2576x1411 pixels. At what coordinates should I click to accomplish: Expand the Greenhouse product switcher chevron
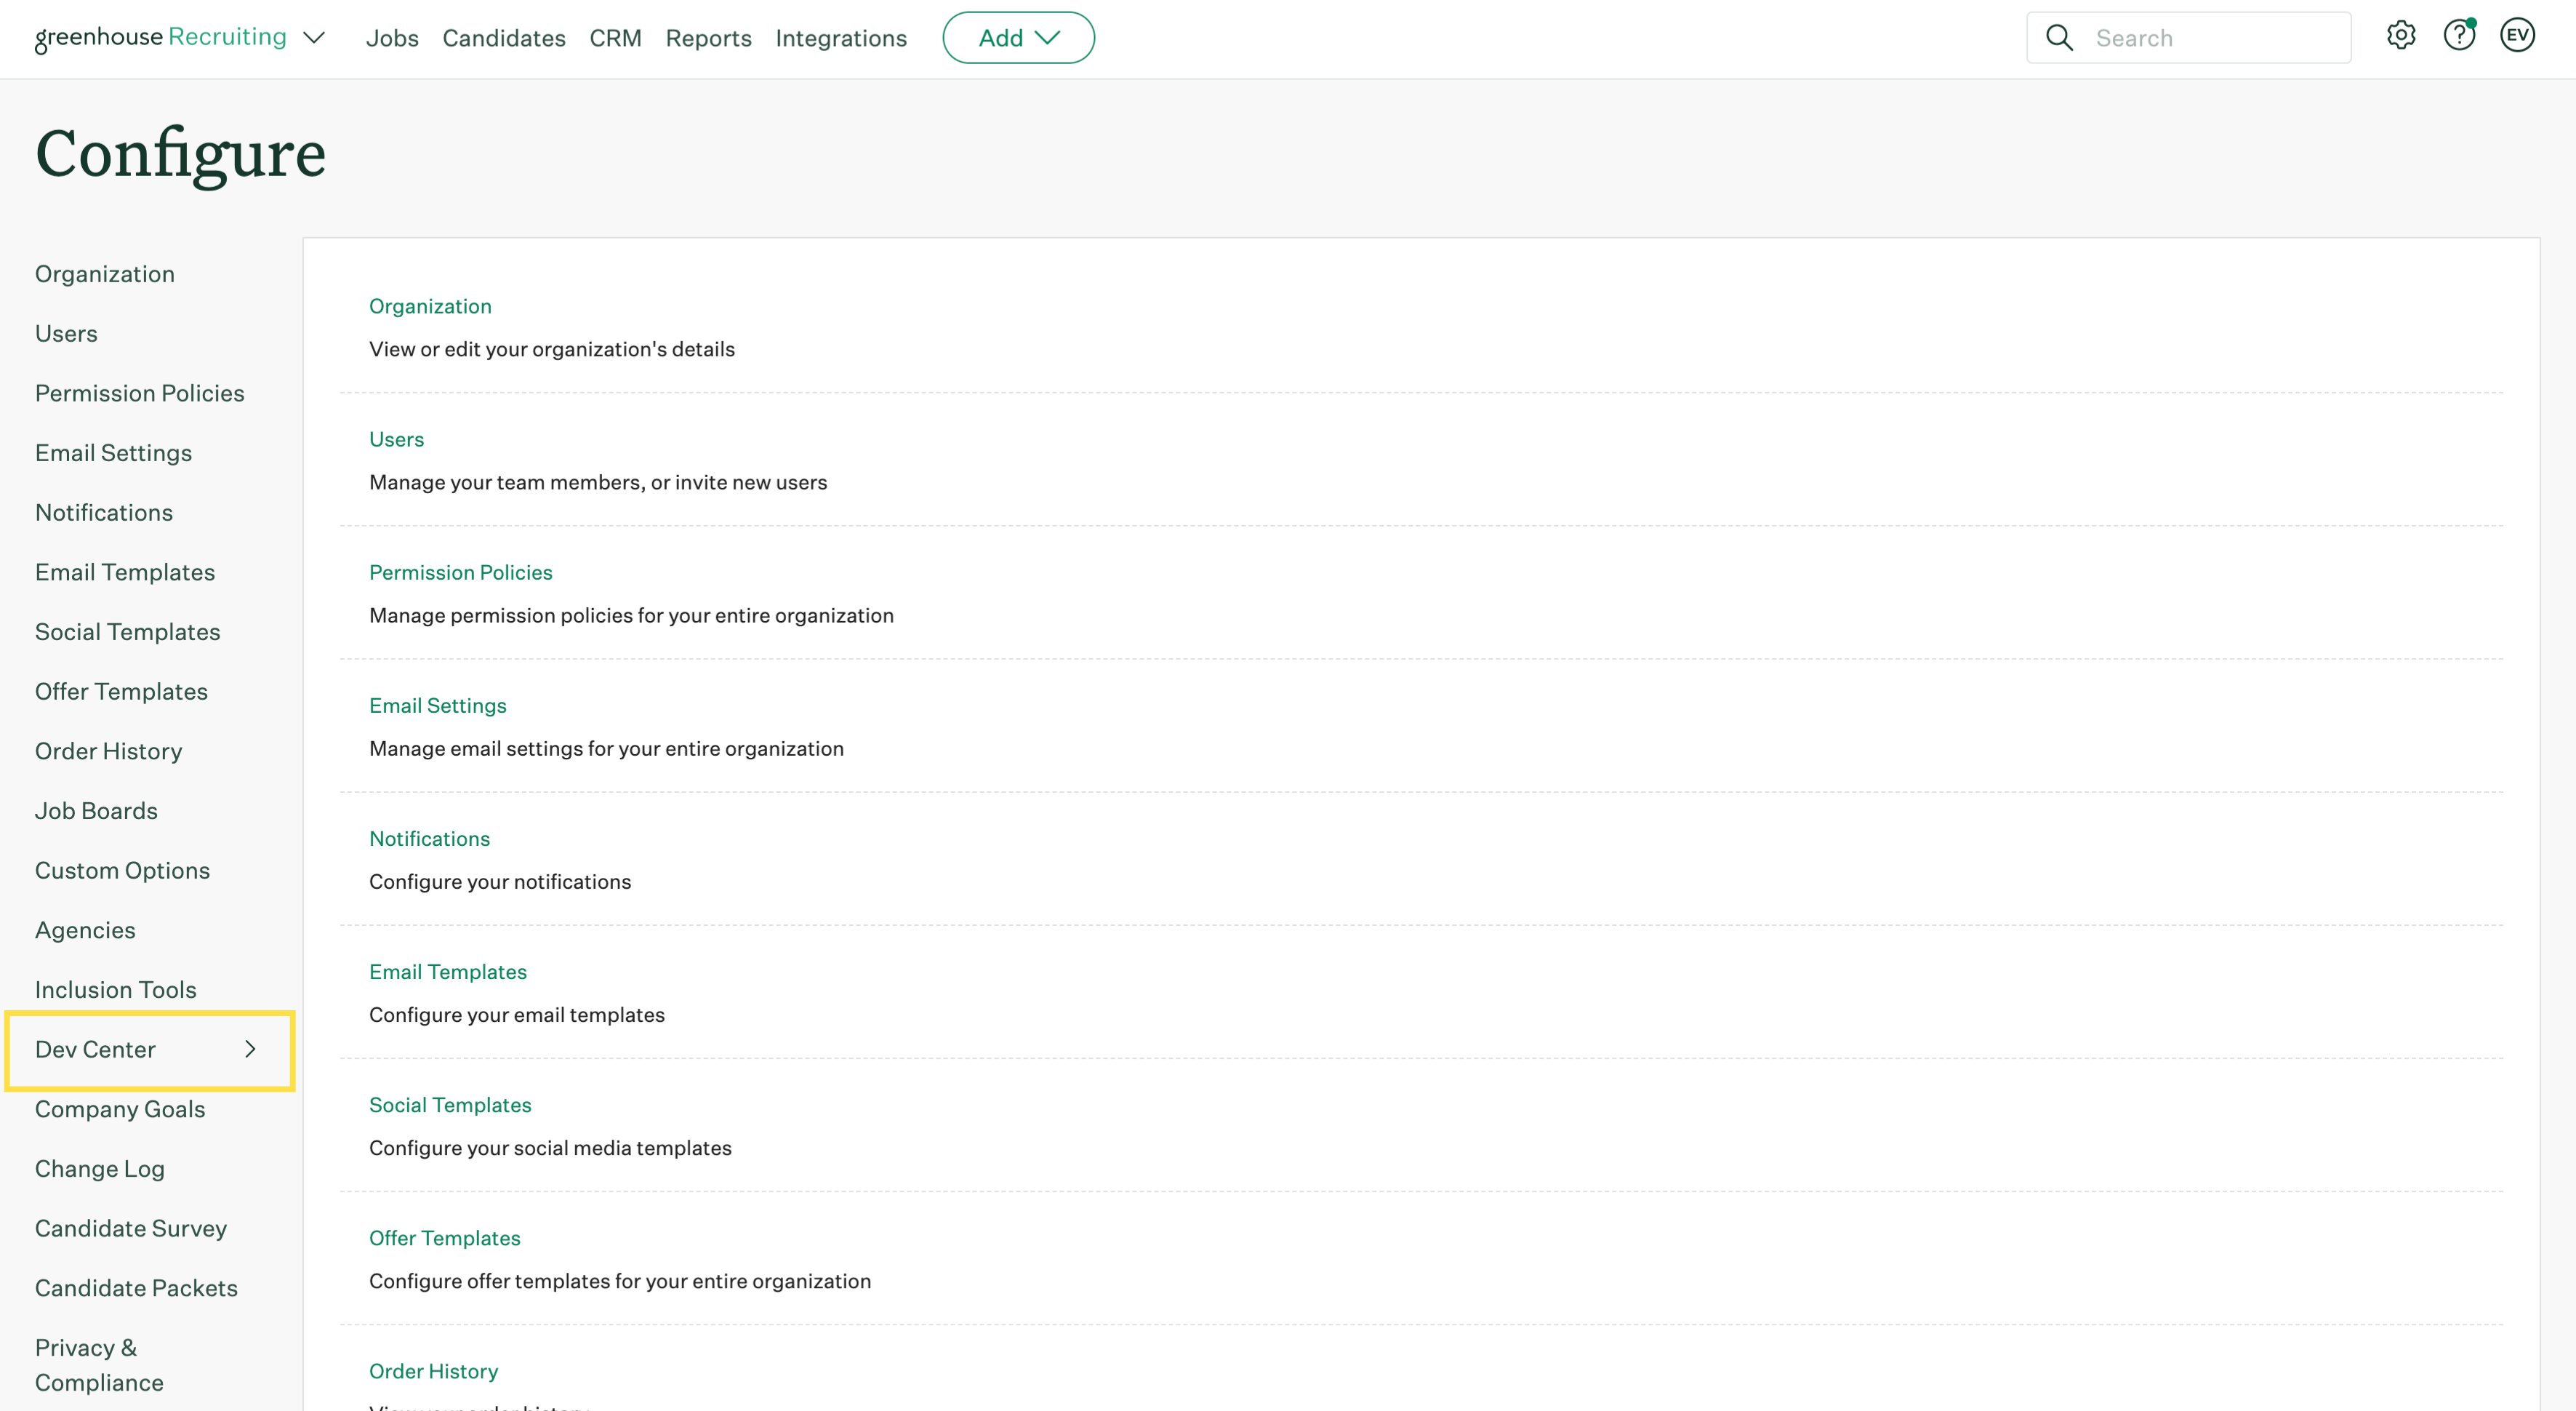pos(314,38)
